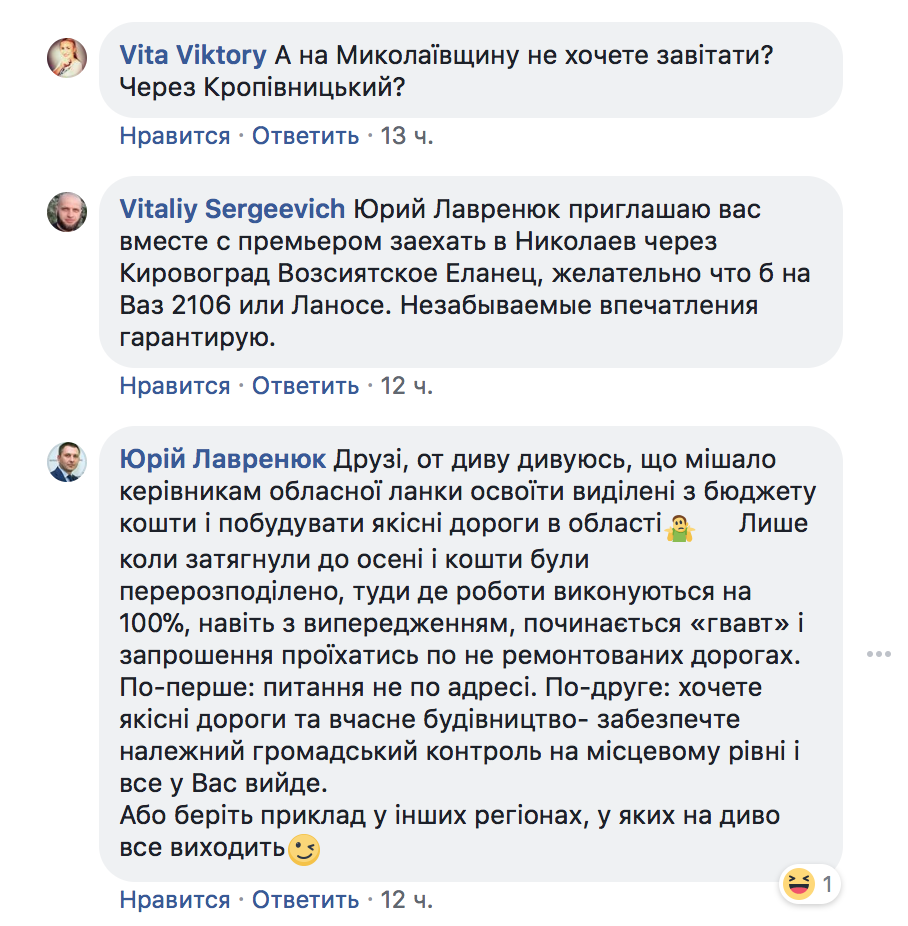Click the laughing reaction emoji icon
The image size is (908, 926).
pyautogui.click(x=799, y=884)
